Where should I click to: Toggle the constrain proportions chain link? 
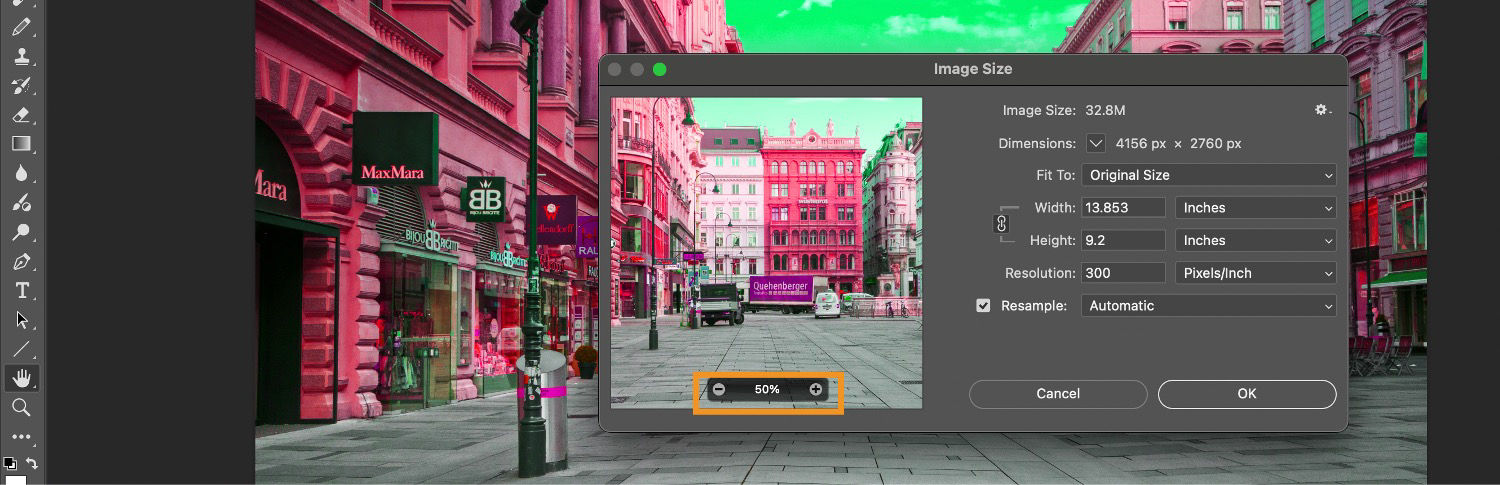click(x=1001, y=224)
